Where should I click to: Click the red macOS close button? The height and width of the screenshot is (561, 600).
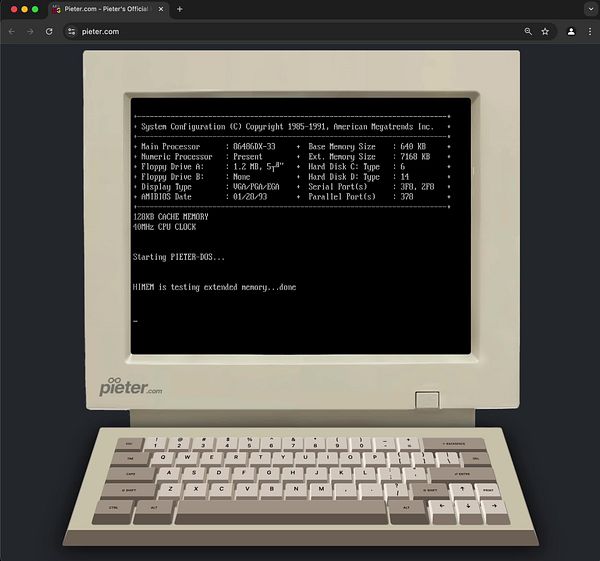(x=14, y=9)
